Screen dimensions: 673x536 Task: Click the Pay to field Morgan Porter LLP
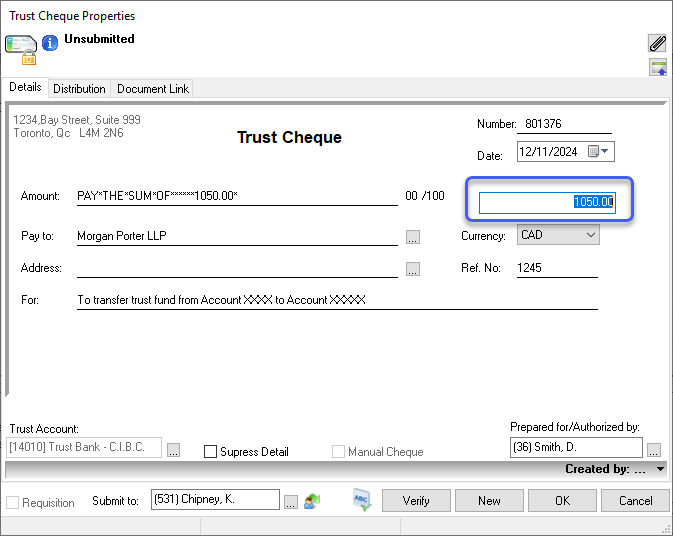click(x=237, y=236)
